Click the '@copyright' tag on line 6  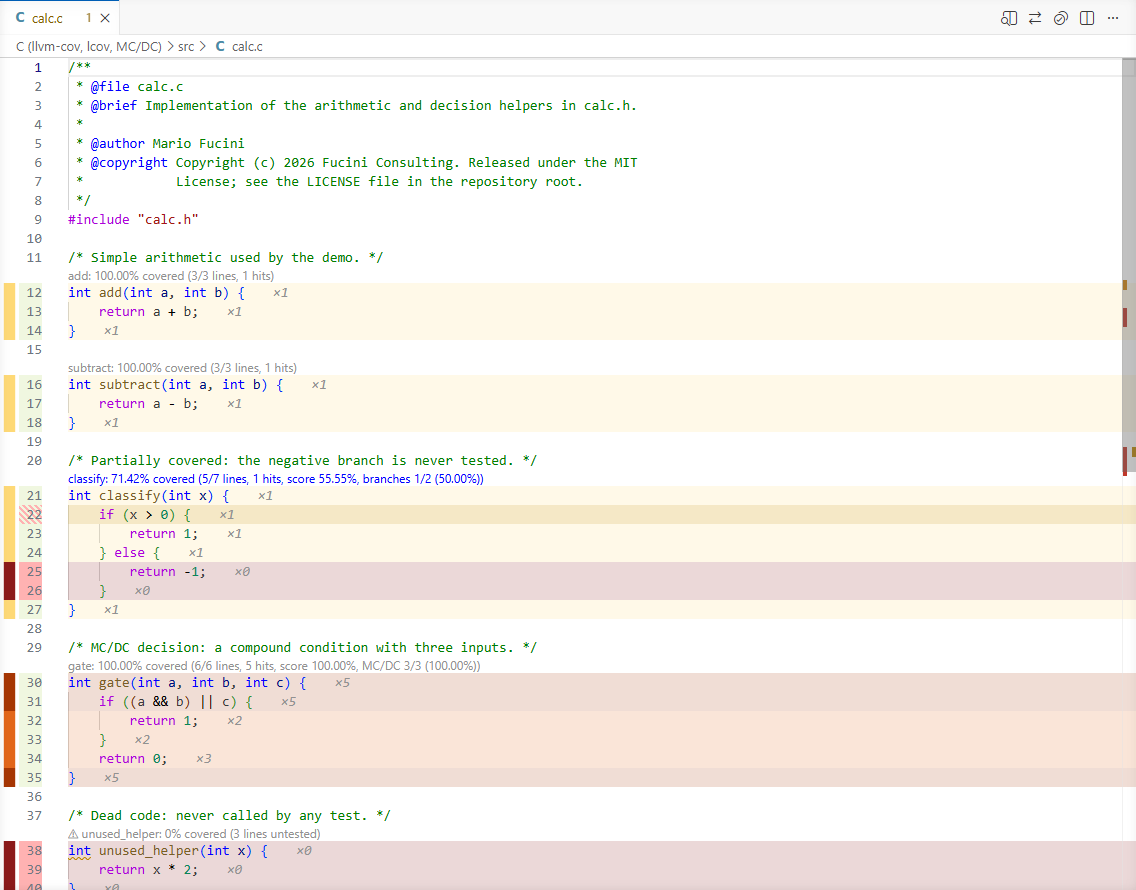pos(129,162)
